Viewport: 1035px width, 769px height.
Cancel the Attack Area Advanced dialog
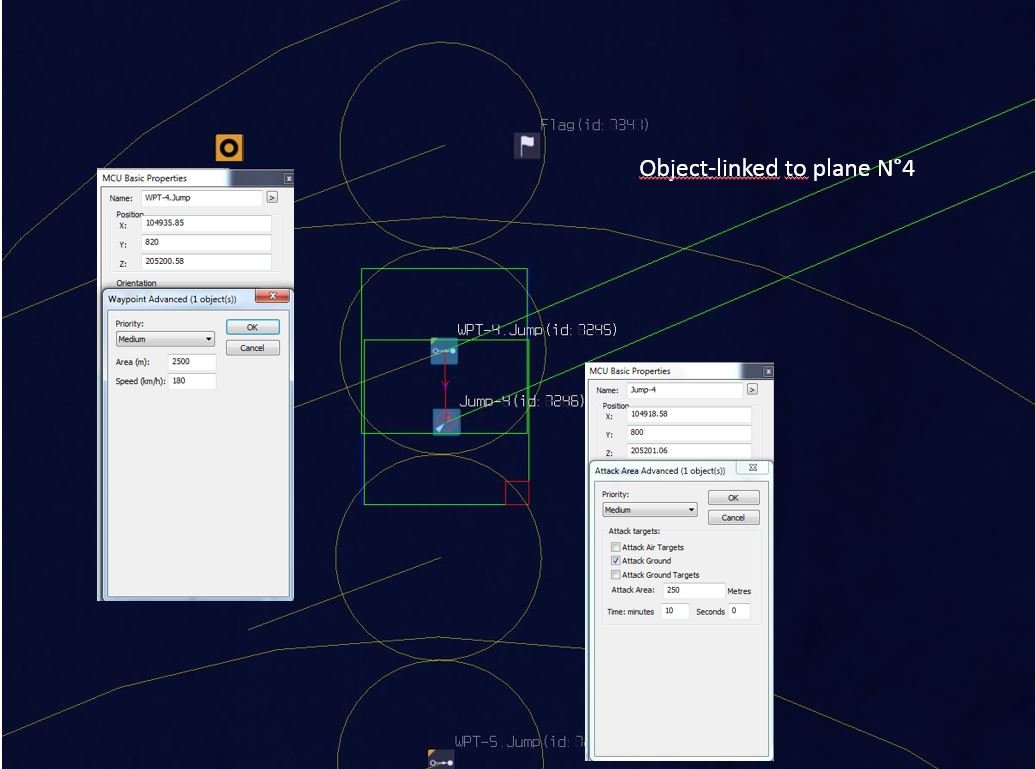tap(733, 518)
